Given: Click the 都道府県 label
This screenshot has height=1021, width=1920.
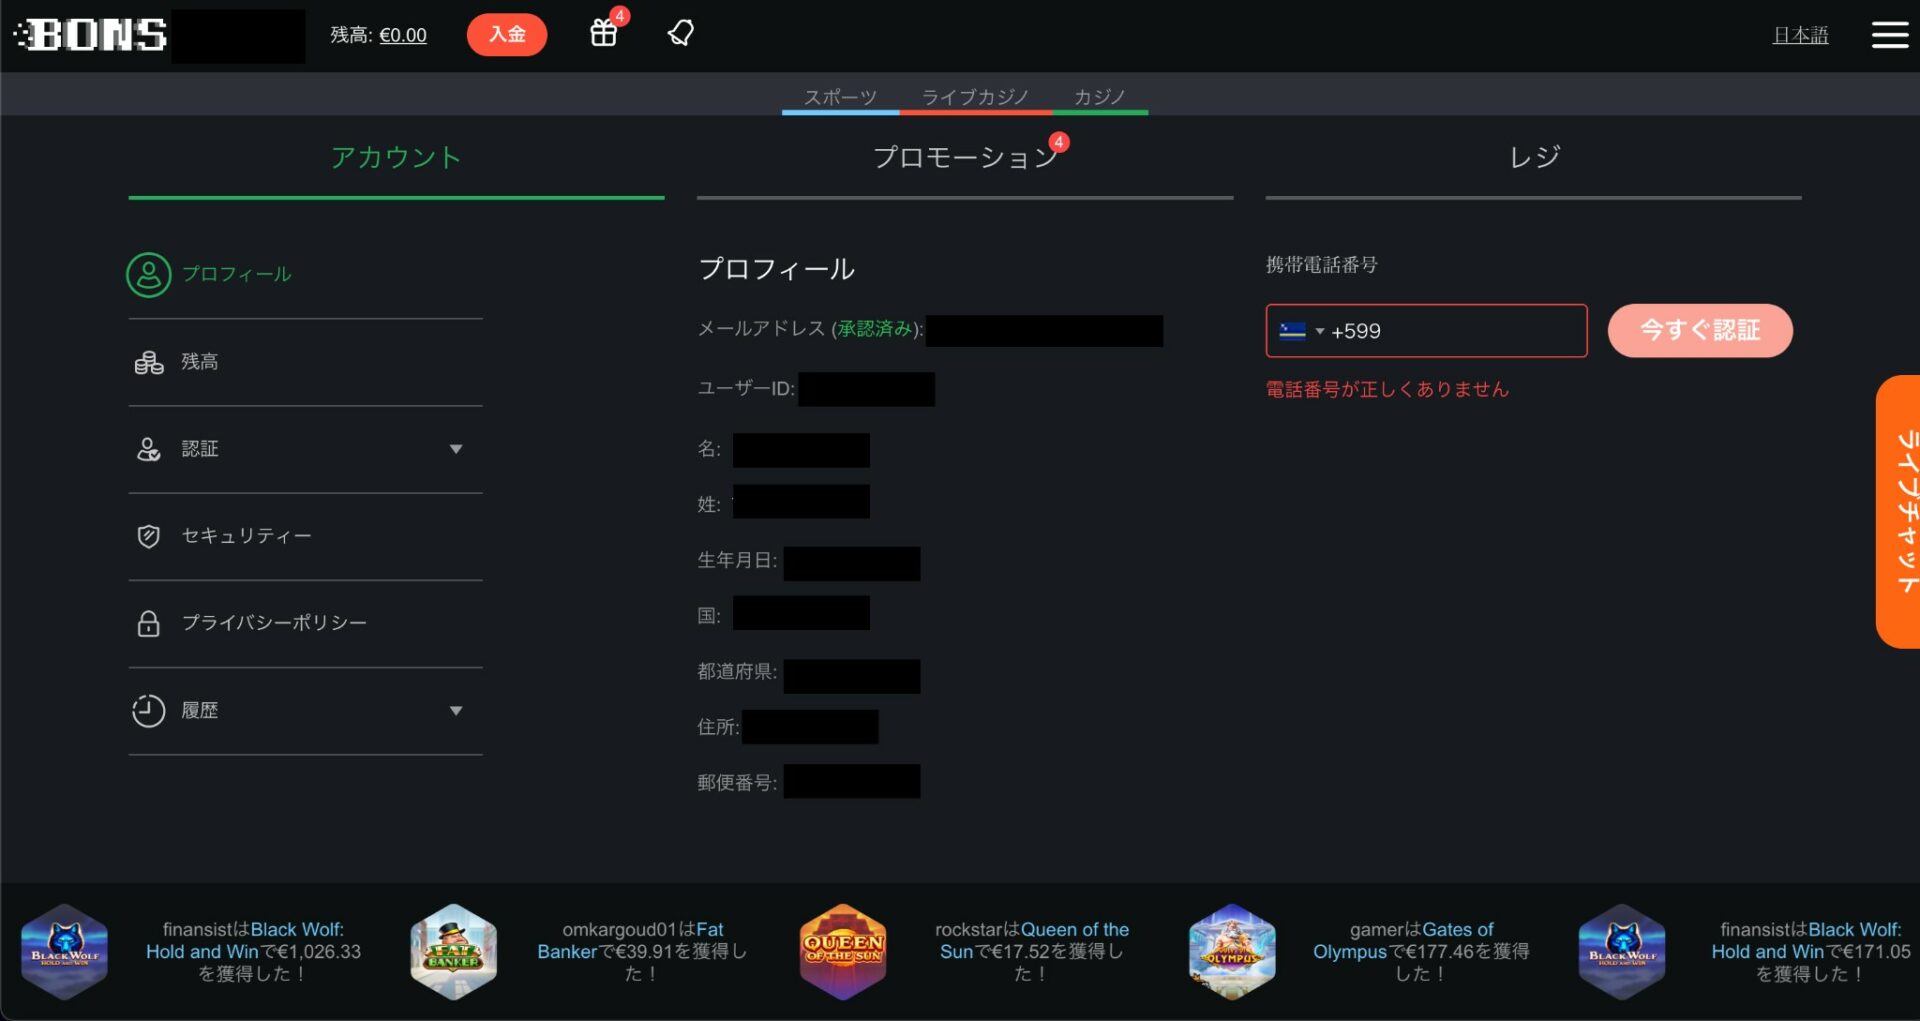Looking at the screenshot, I should tap(737, 672).
